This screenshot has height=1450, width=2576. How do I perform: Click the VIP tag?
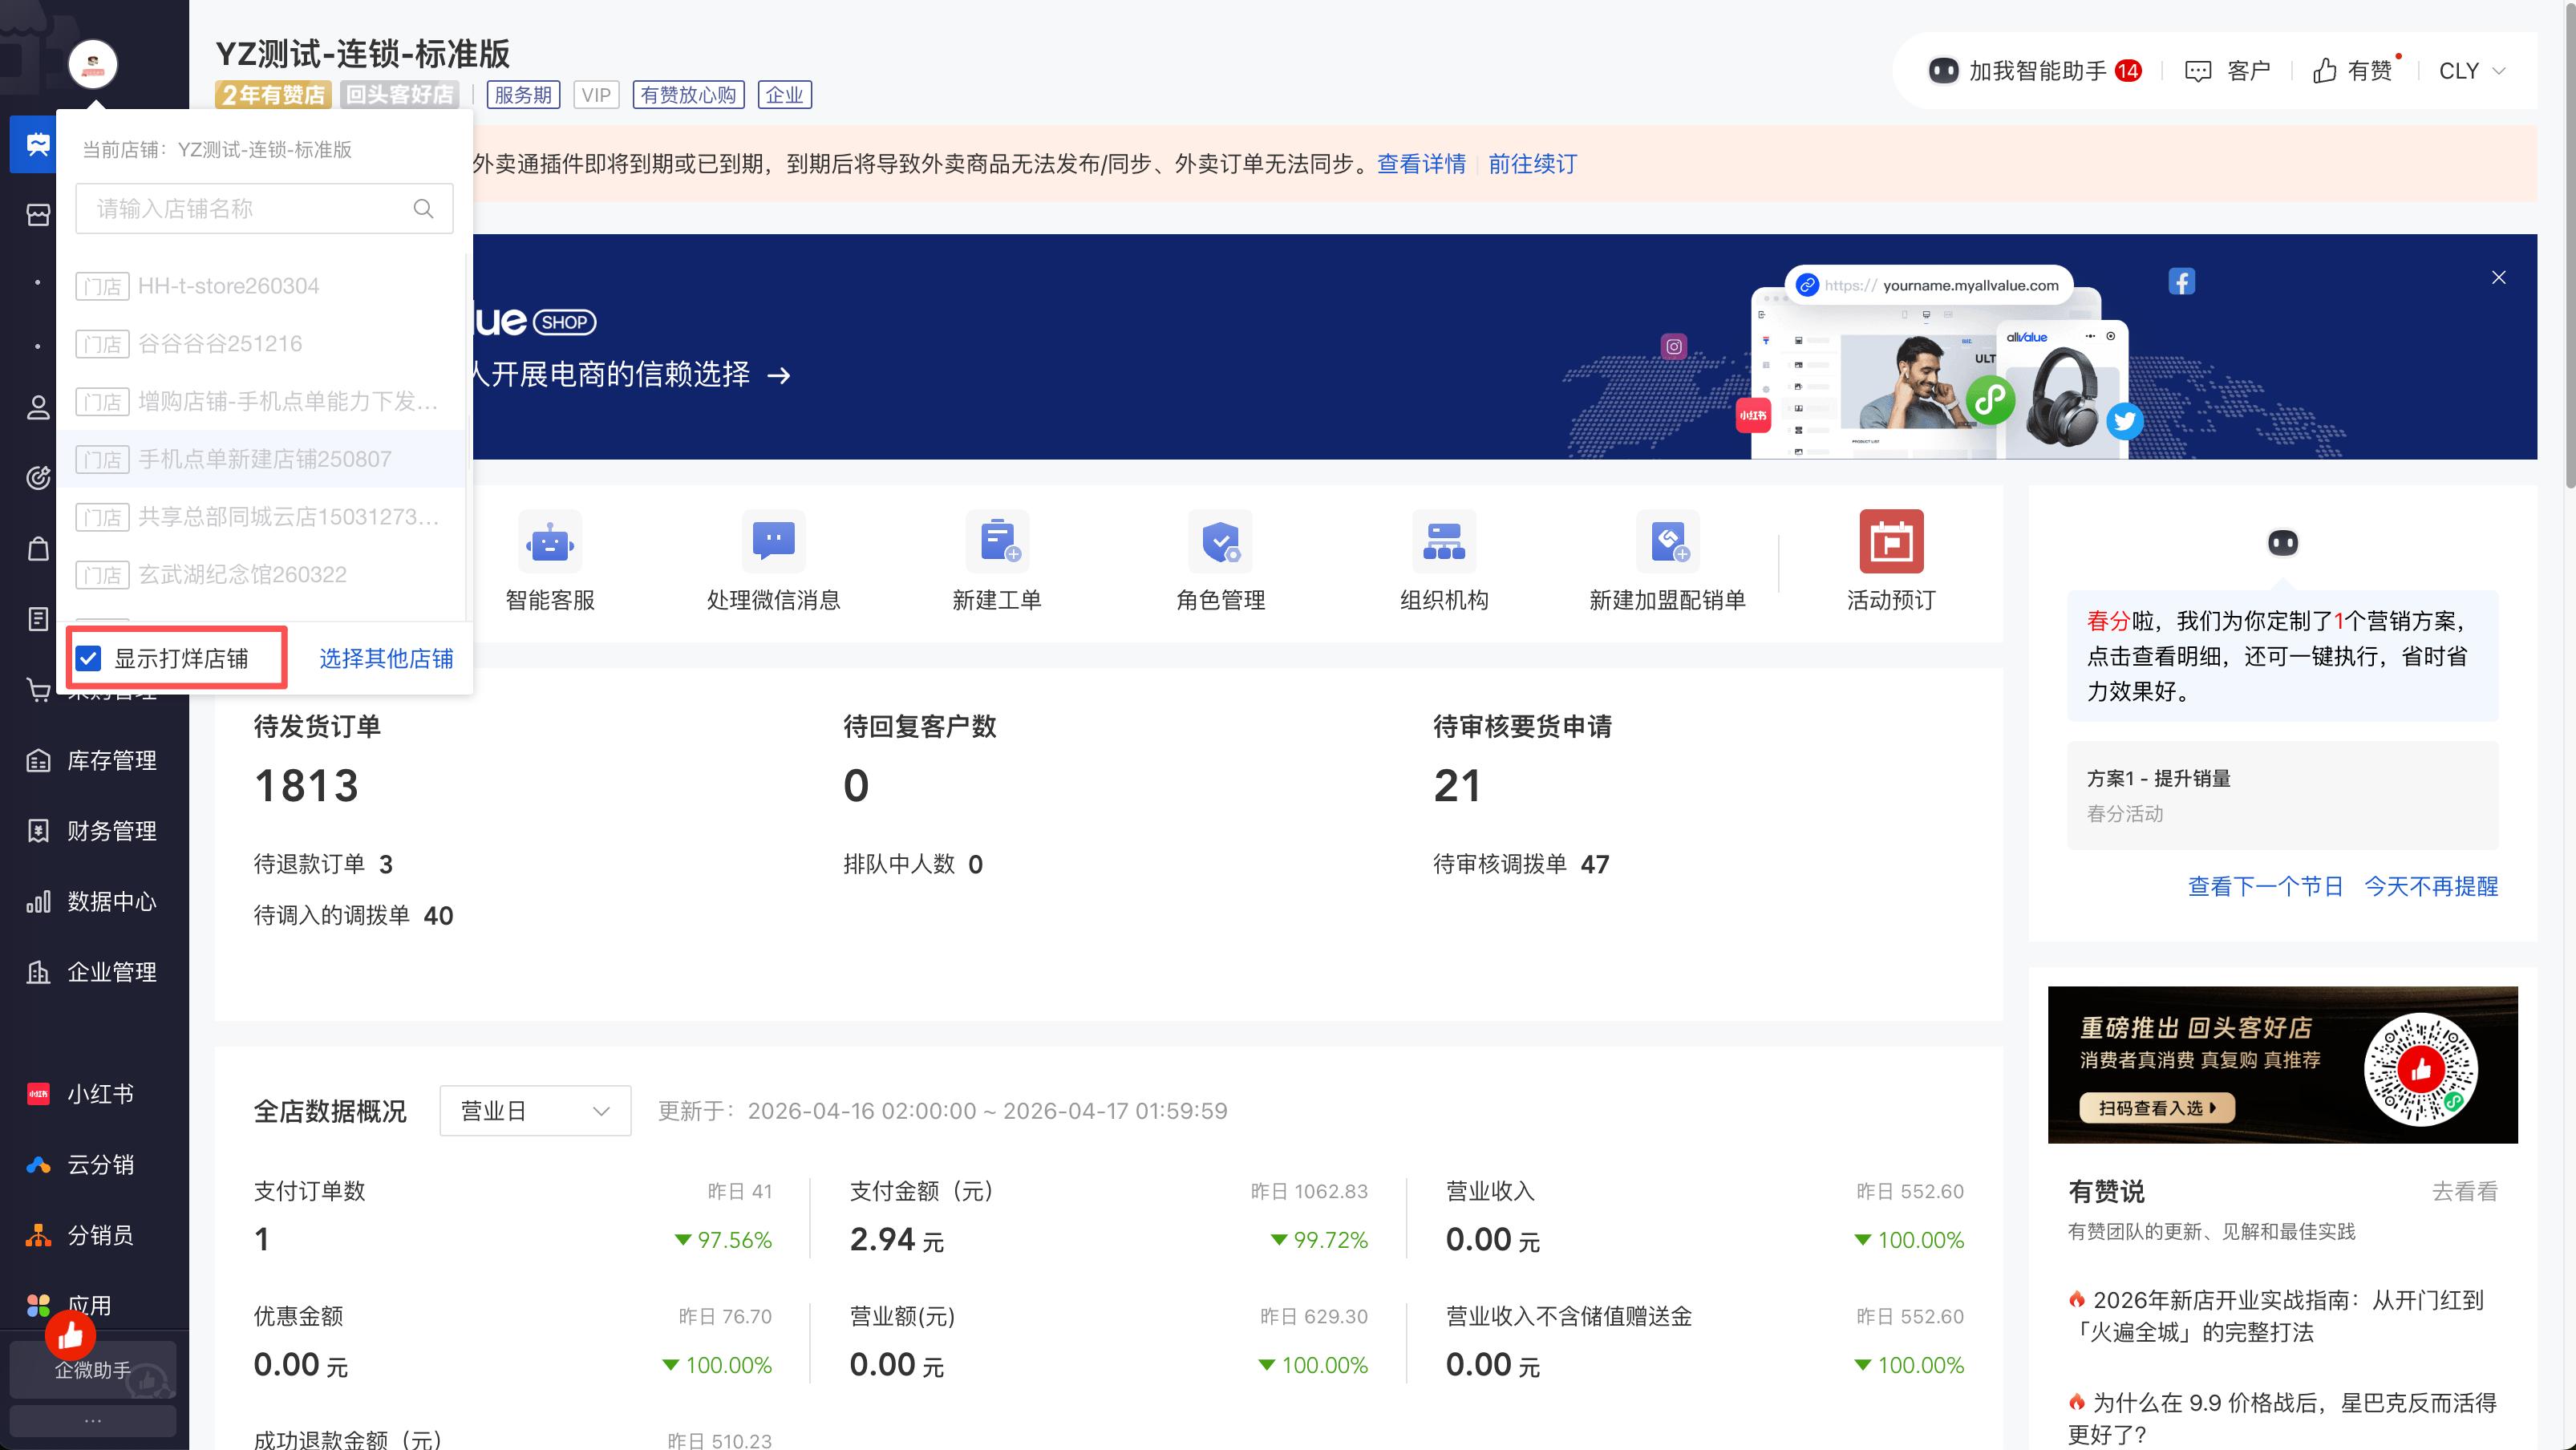pyautogui.click(x=596, y=95)
